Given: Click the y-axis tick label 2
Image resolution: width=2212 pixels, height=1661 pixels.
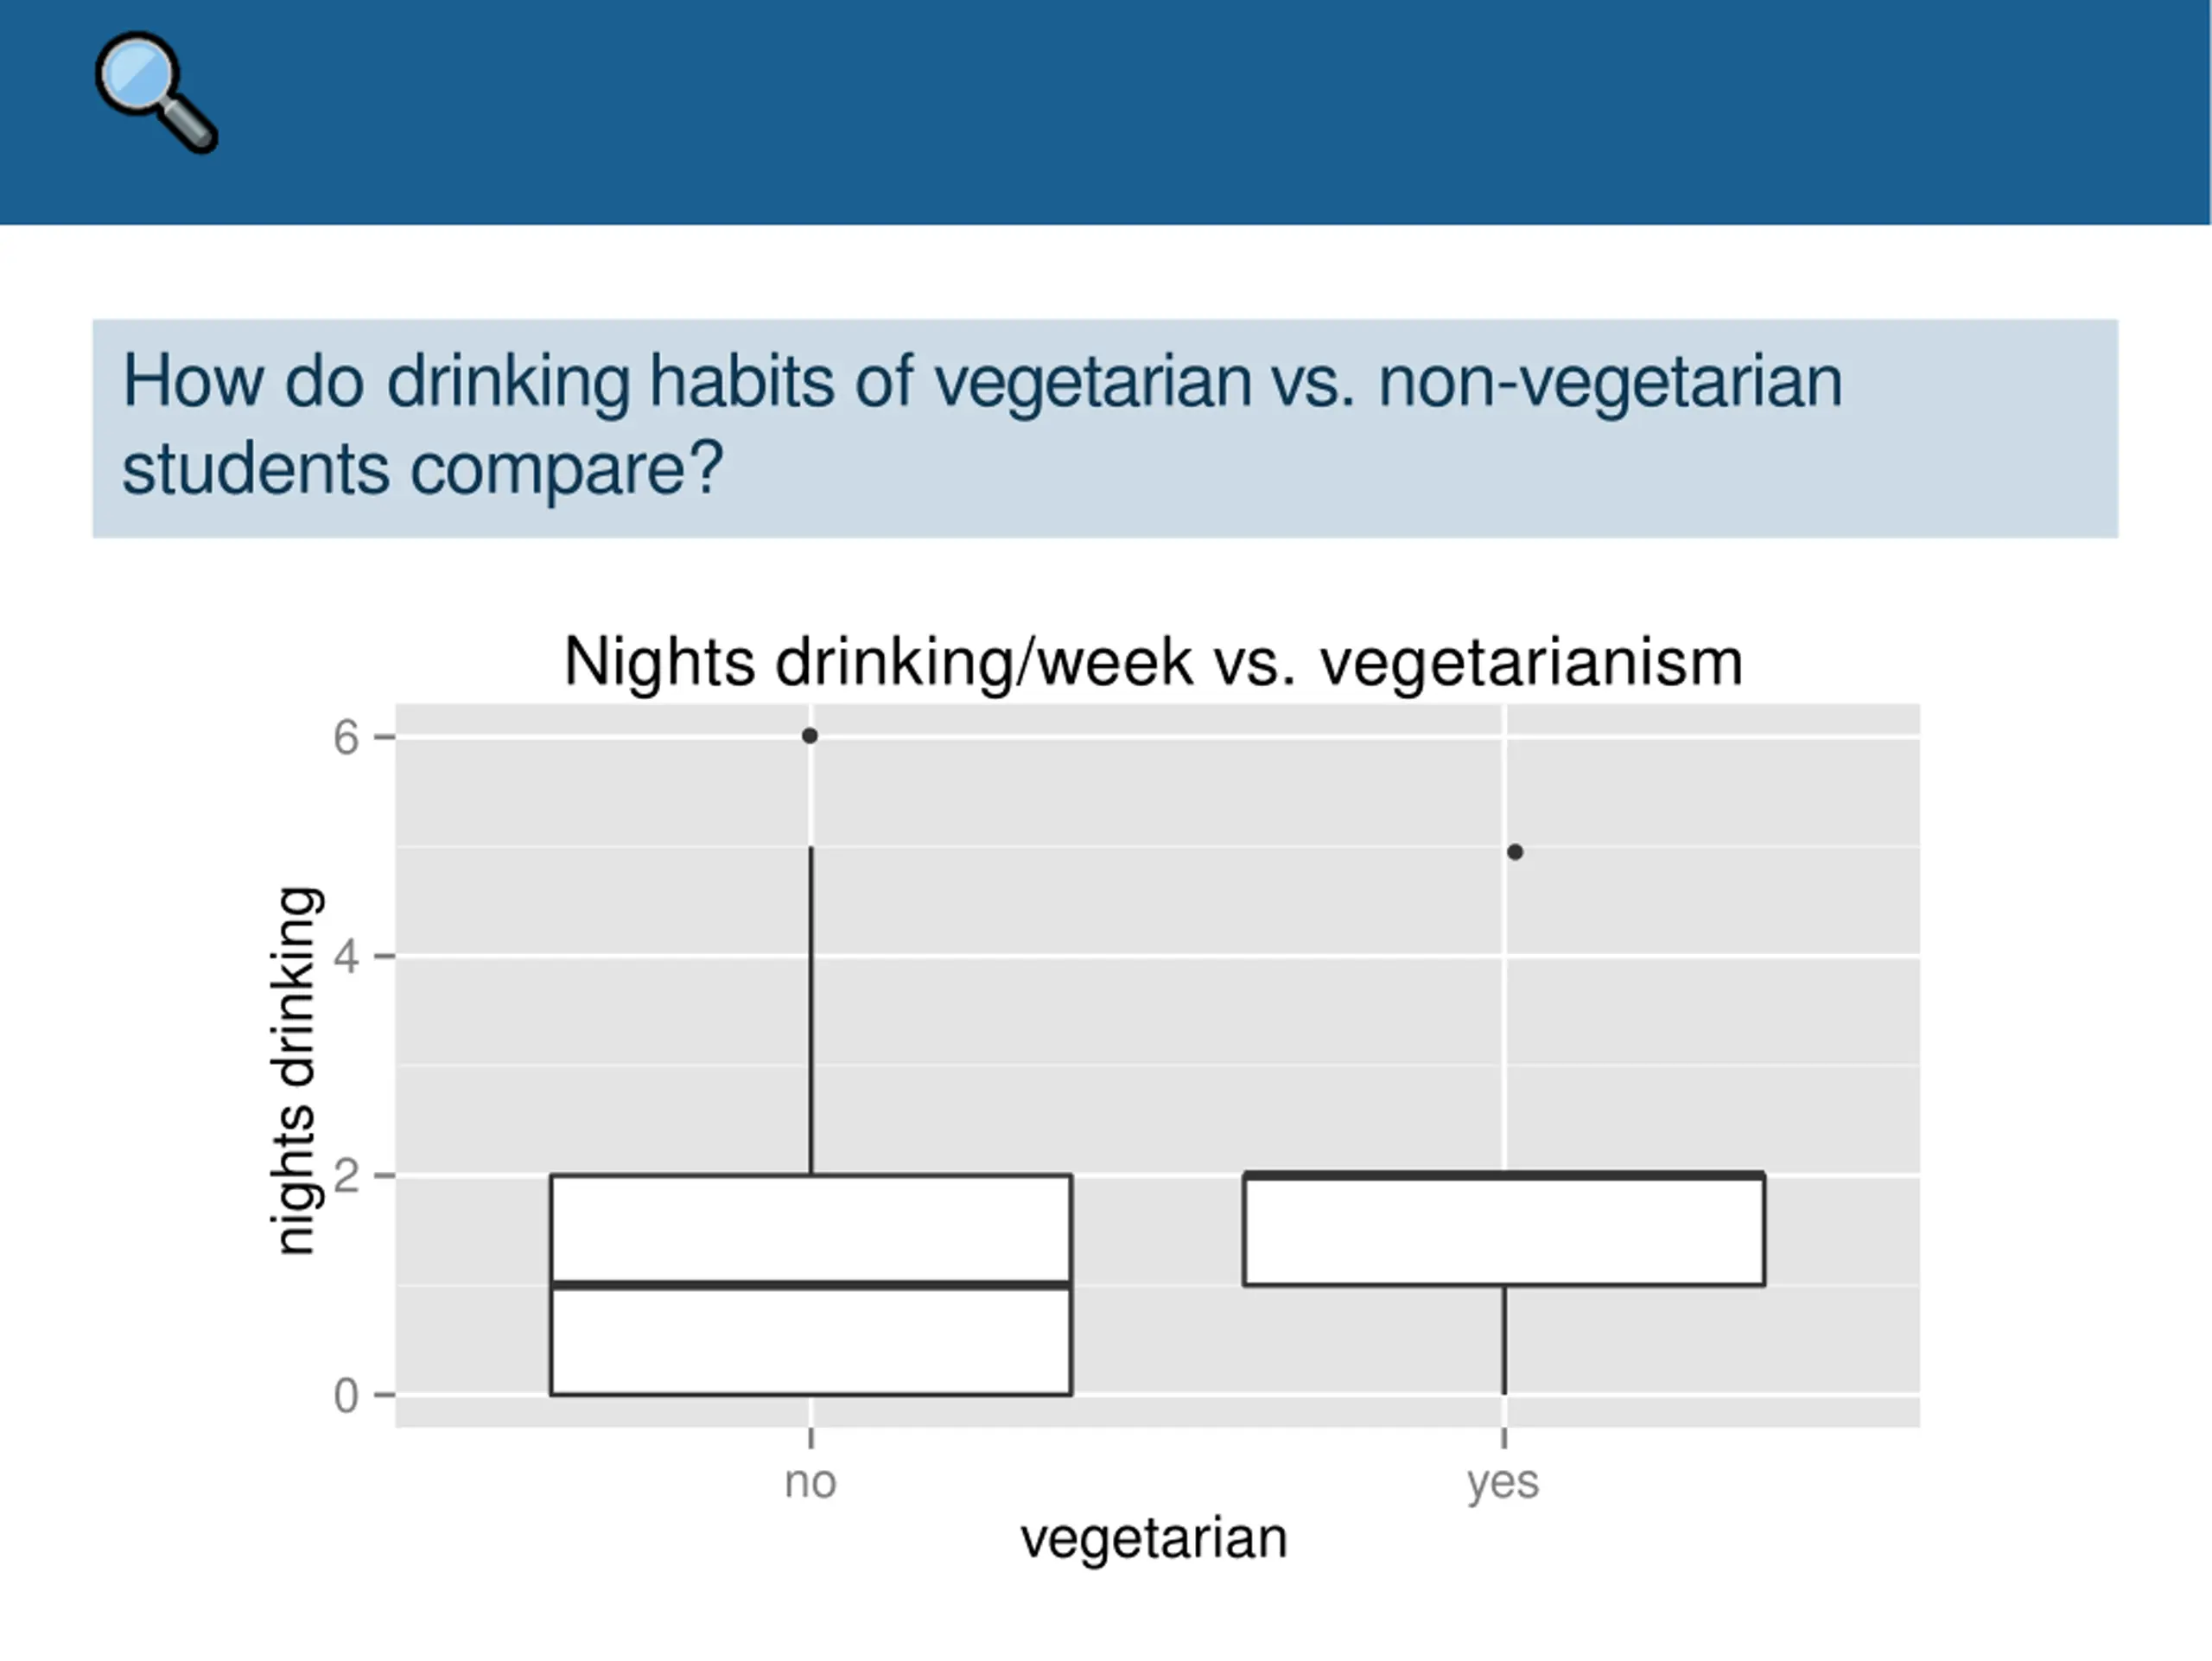Looking at the screenshot, I should pyautogui.click(x=346, y=1176).
